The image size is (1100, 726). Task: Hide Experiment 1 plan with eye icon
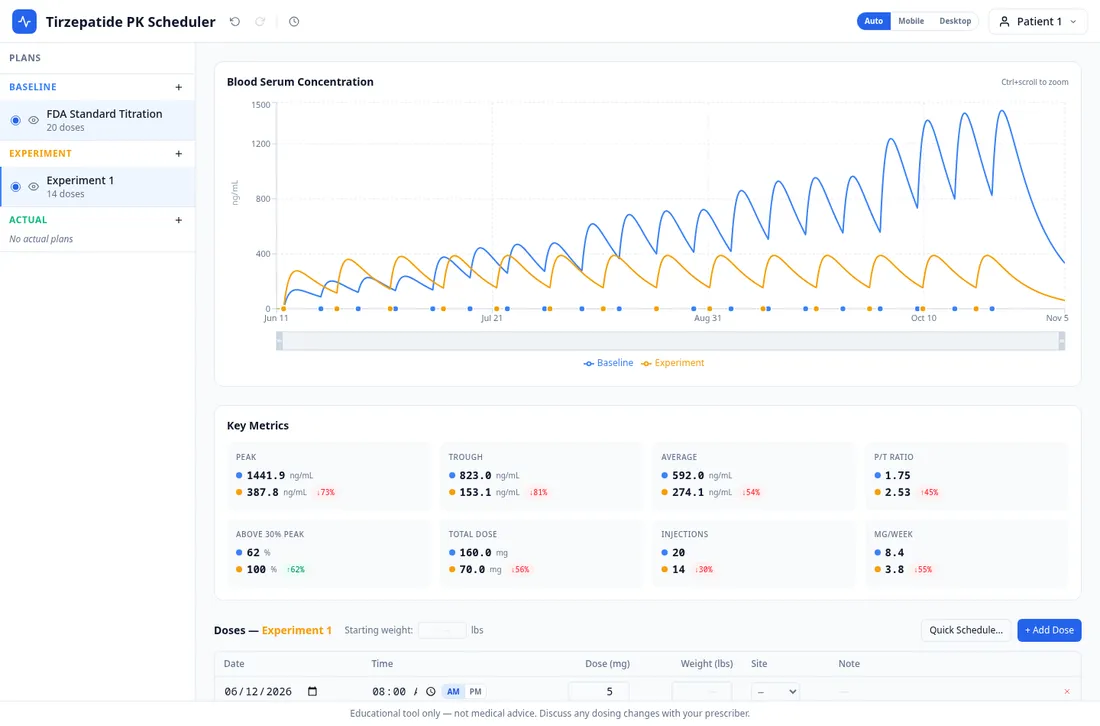[x=34, y=187]
